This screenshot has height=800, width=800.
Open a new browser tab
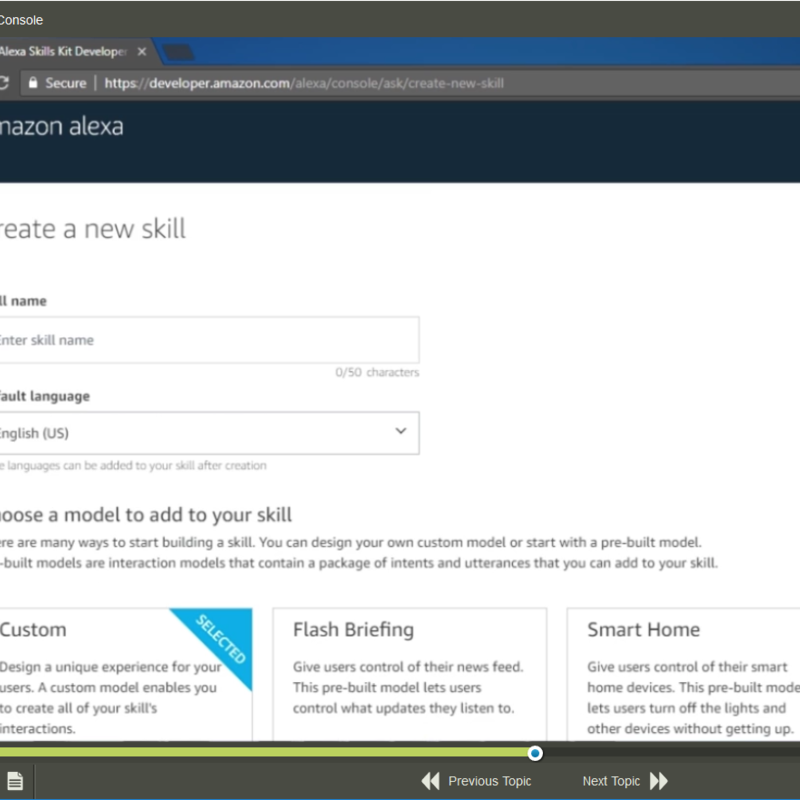point(178,52)
